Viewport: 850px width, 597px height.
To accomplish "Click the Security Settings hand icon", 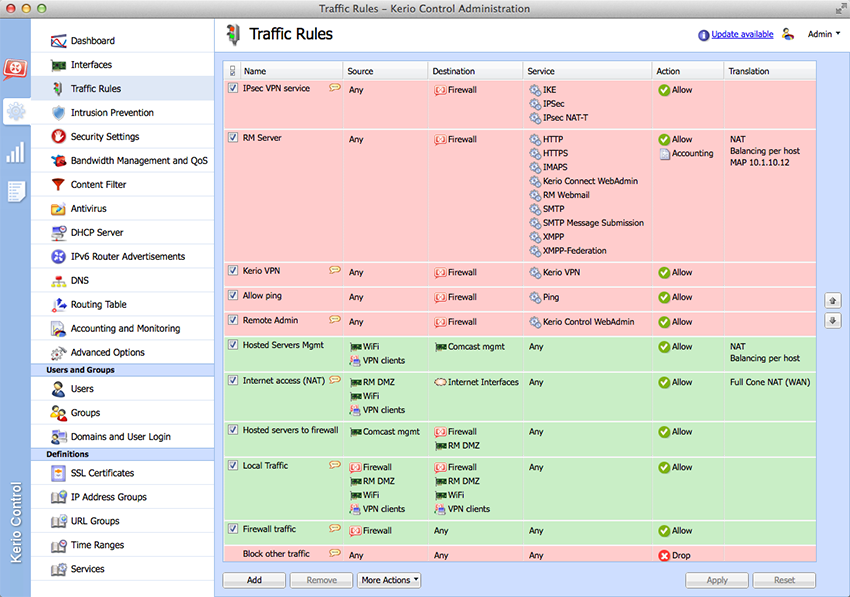I will [58, 137].
